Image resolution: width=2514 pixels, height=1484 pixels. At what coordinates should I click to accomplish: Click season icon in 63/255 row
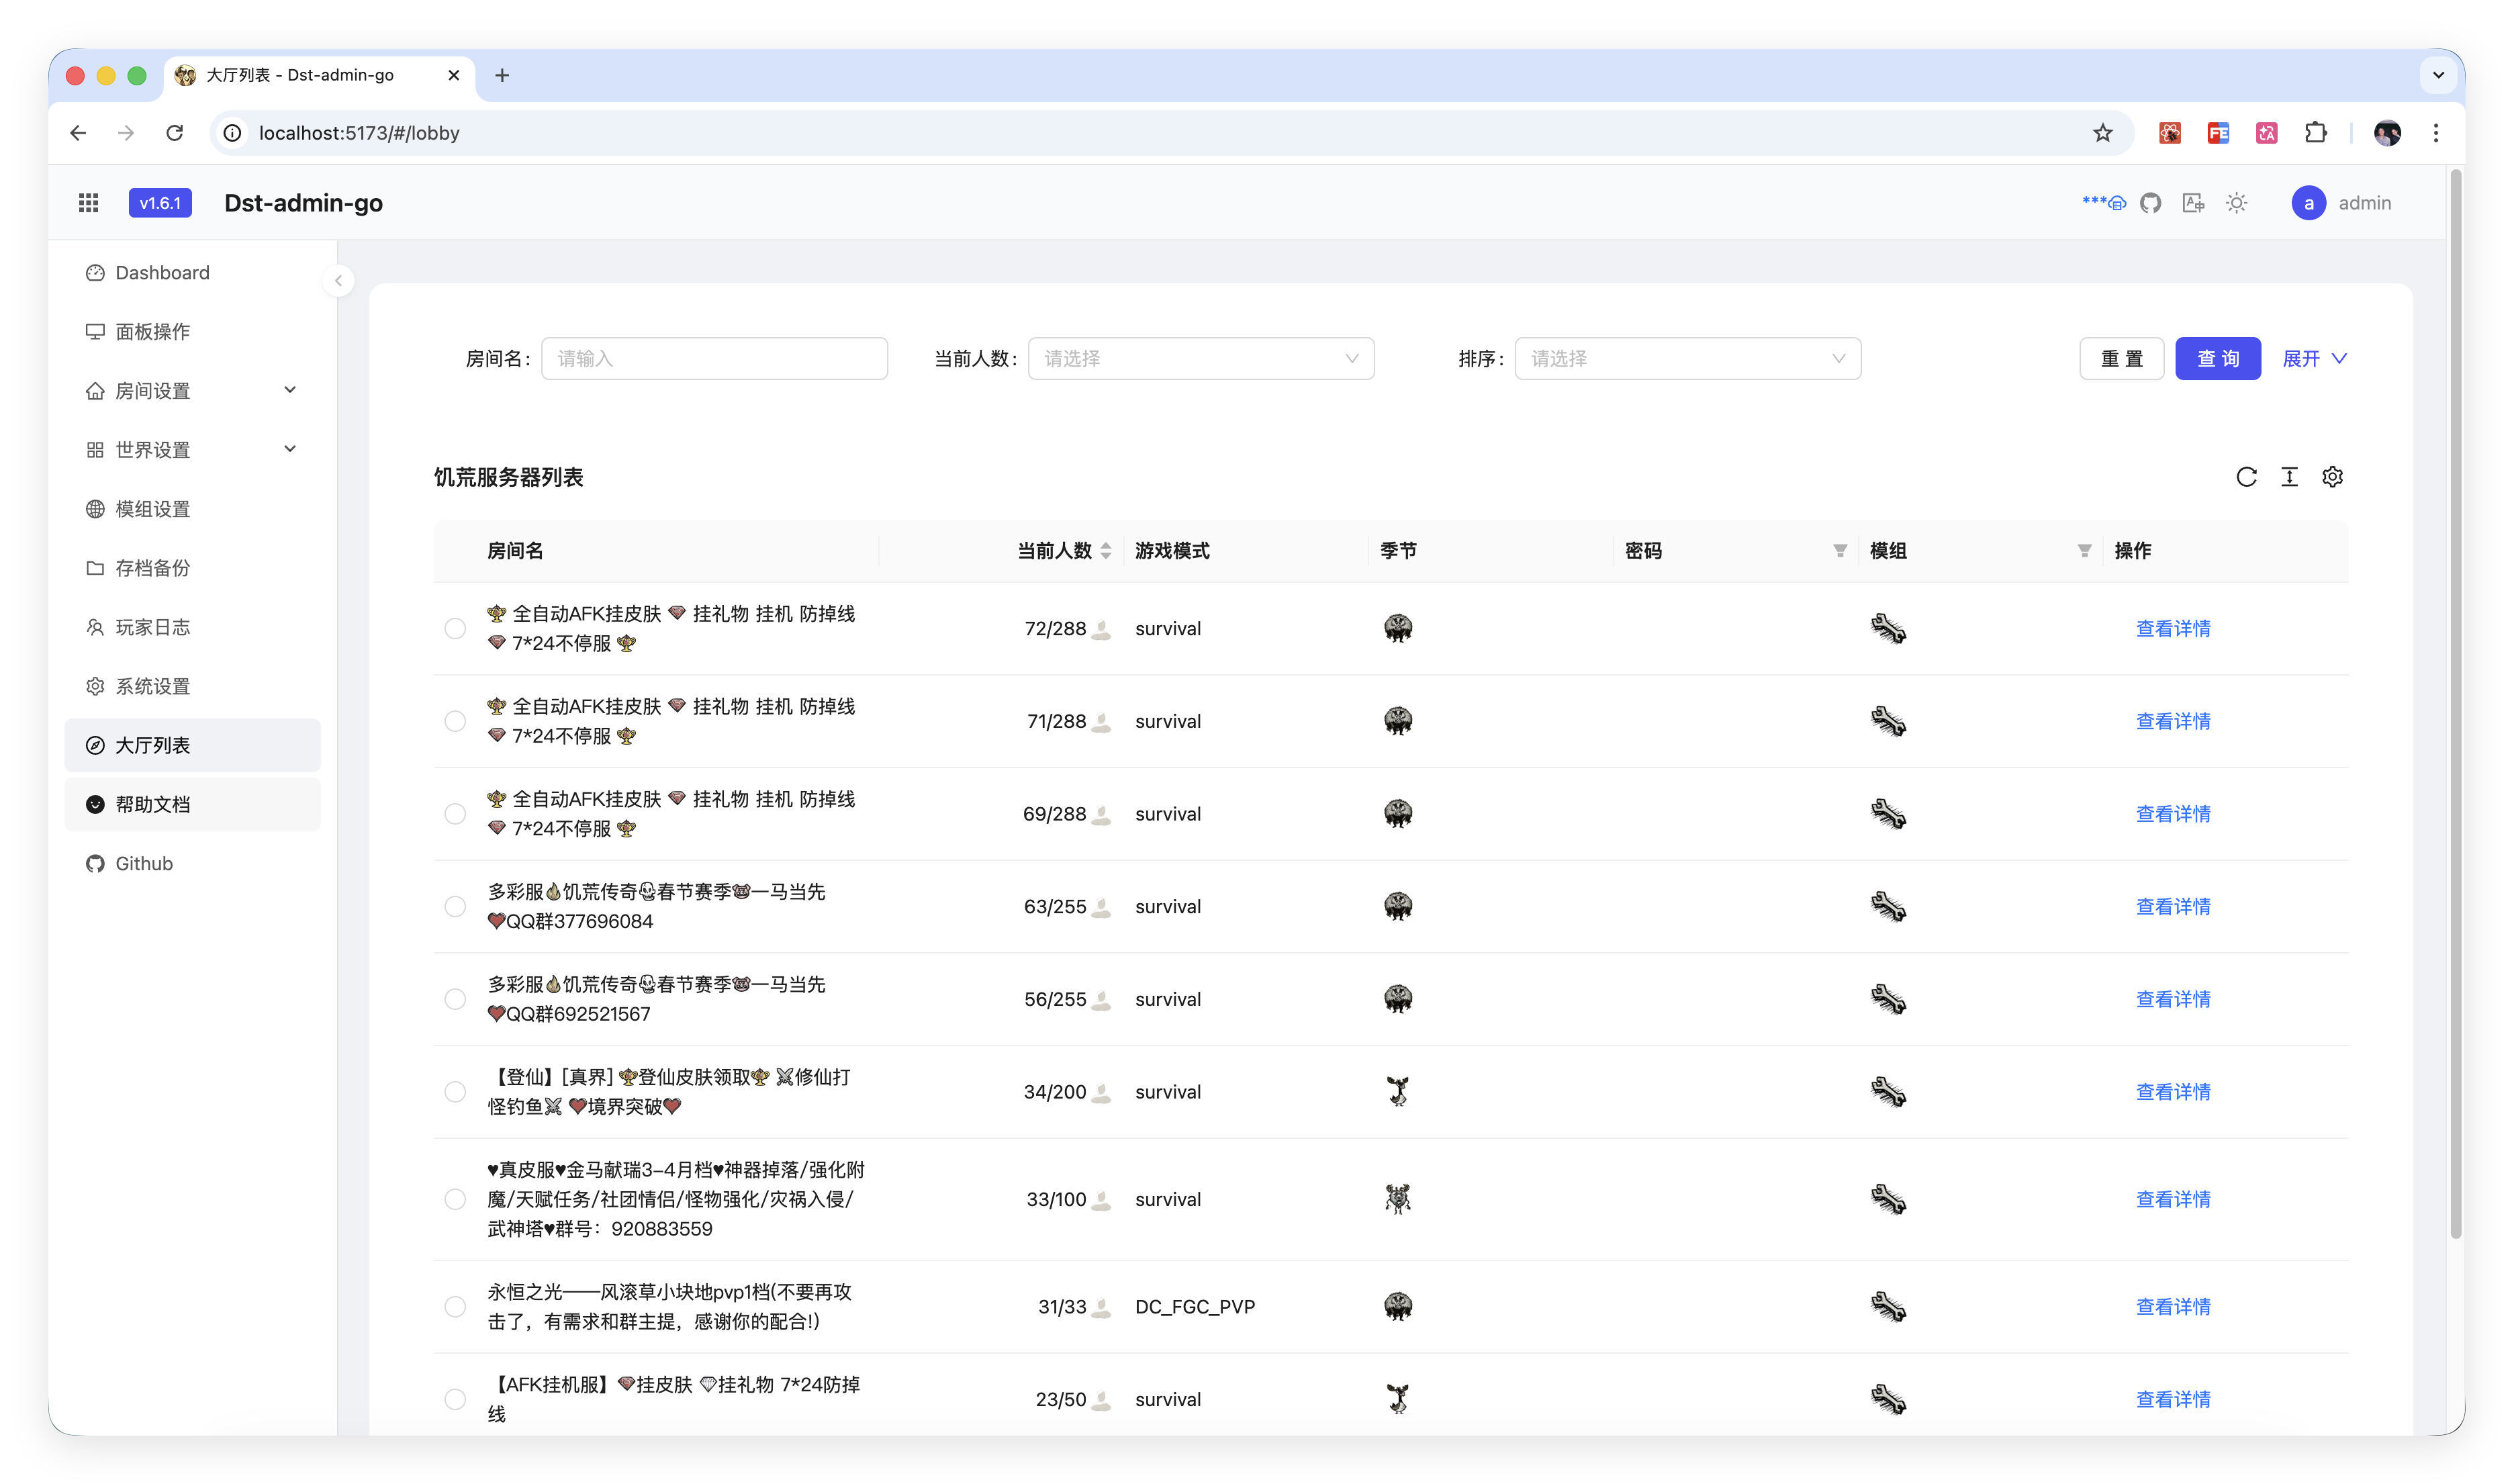coord(1398,907)
